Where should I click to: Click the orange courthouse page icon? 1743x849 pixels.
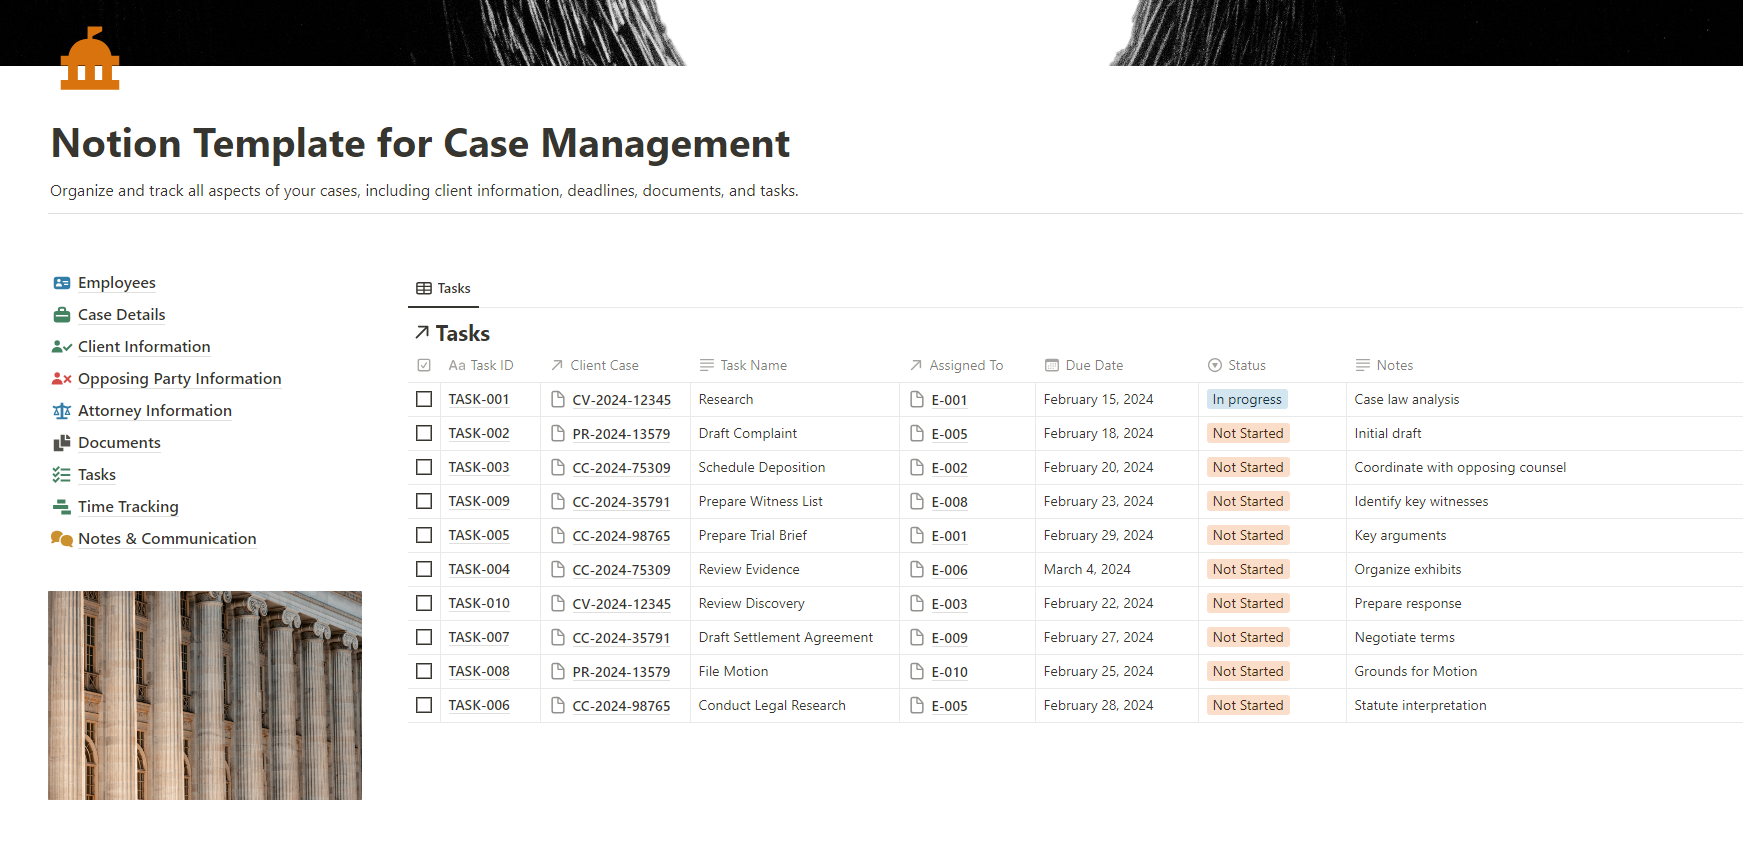[x=90, y=58]
